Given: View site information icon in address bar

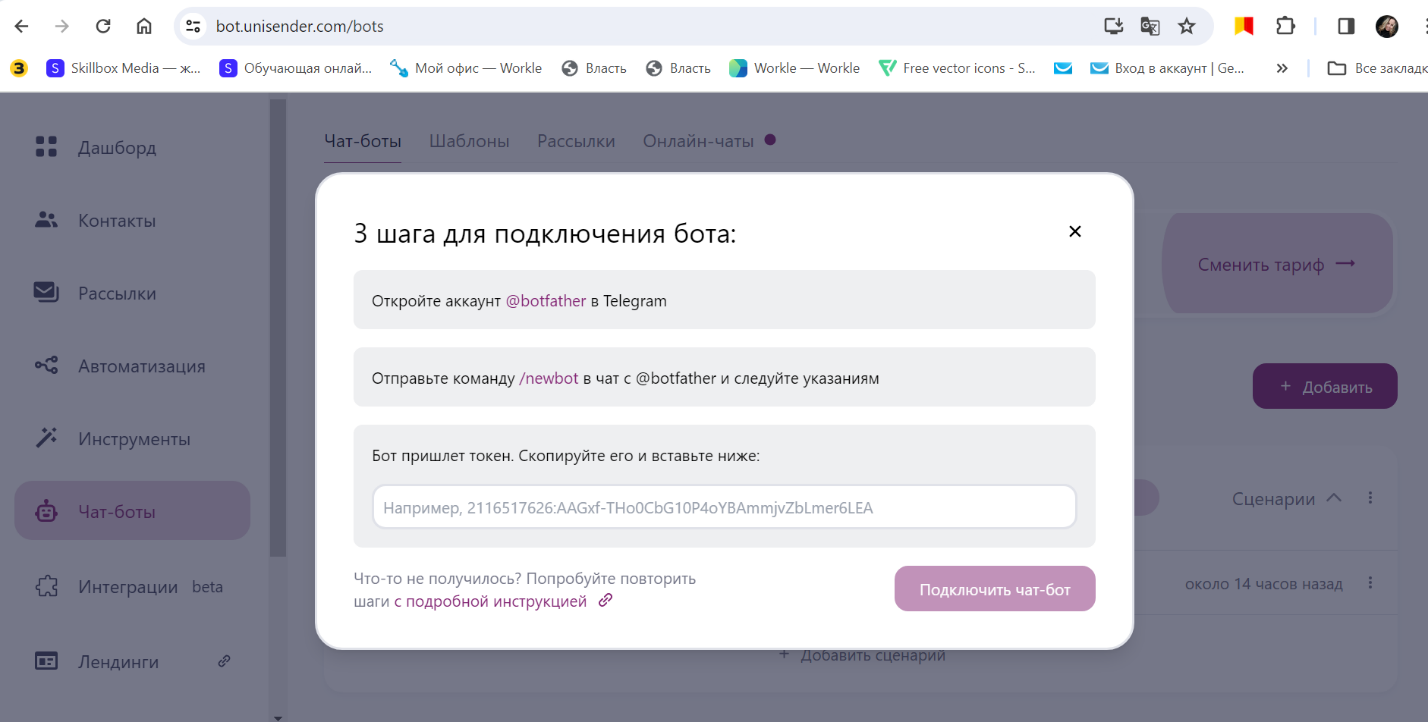Looking at the screenshot, I should (194, 26).
